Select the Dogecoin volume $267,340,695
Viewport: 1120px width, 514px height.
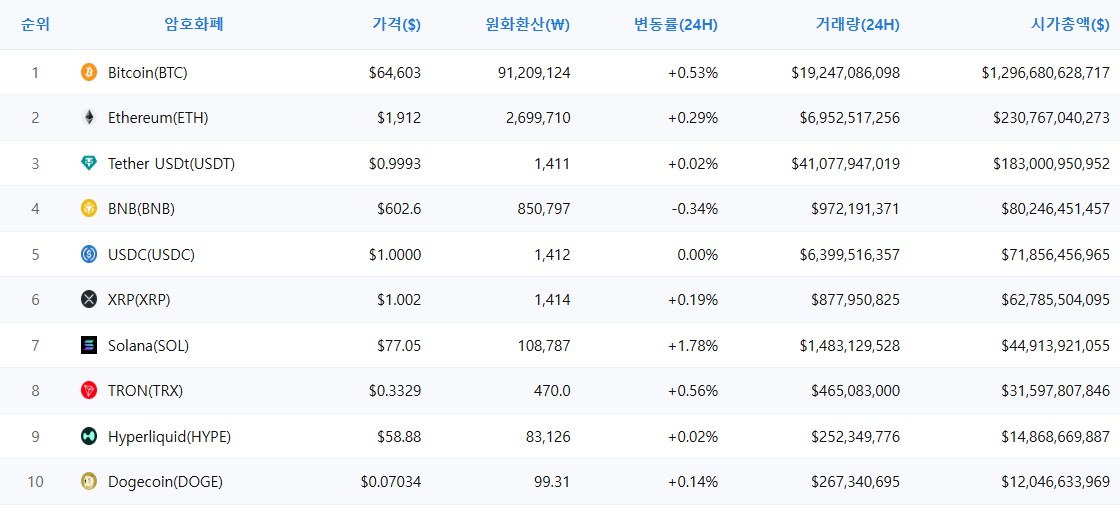pos(856,482)
